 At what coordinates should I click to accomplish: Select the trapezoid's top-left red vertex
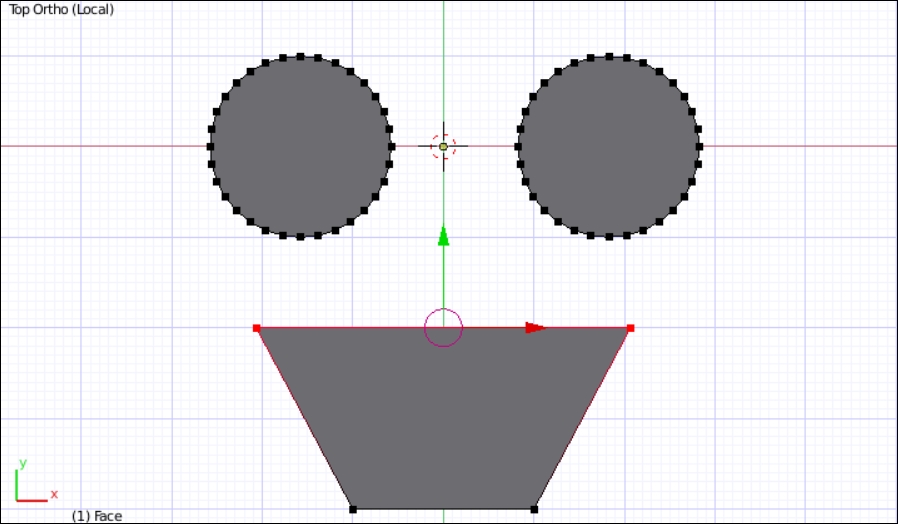pos(257,328)
